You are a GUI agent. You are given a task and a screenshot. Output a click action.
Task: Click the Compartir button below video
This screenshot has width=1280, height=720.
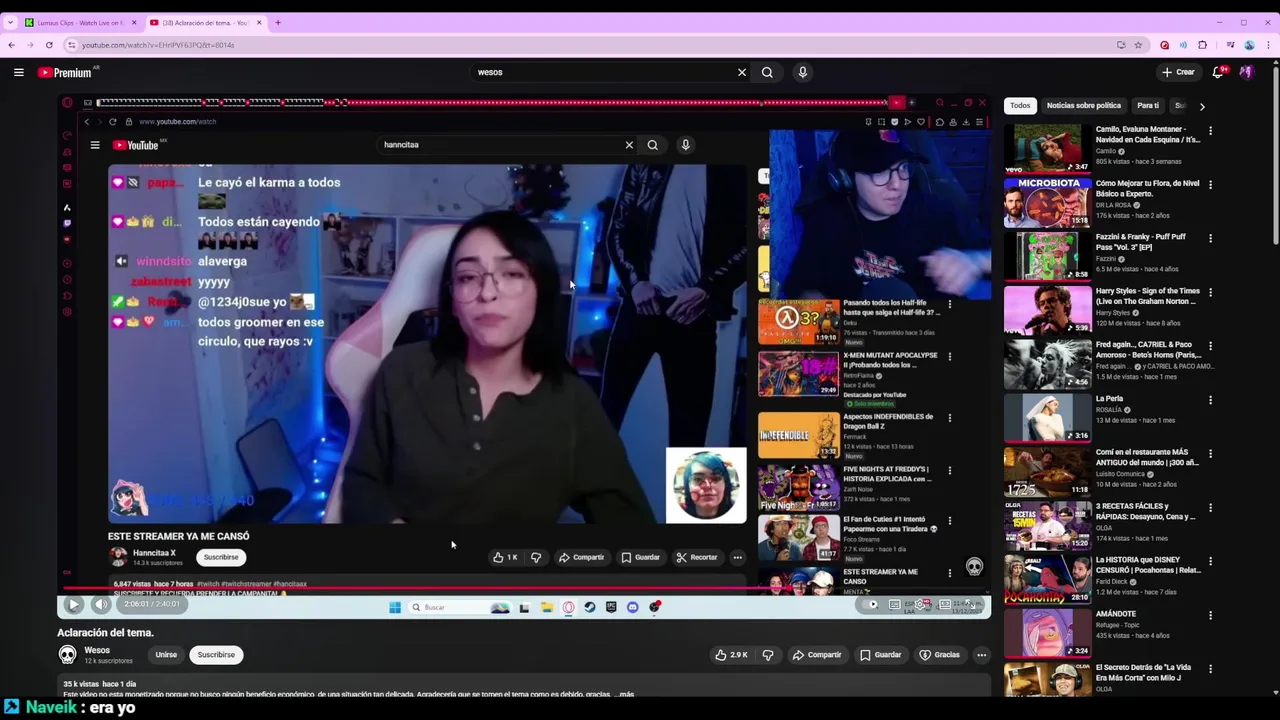(817, 655)
